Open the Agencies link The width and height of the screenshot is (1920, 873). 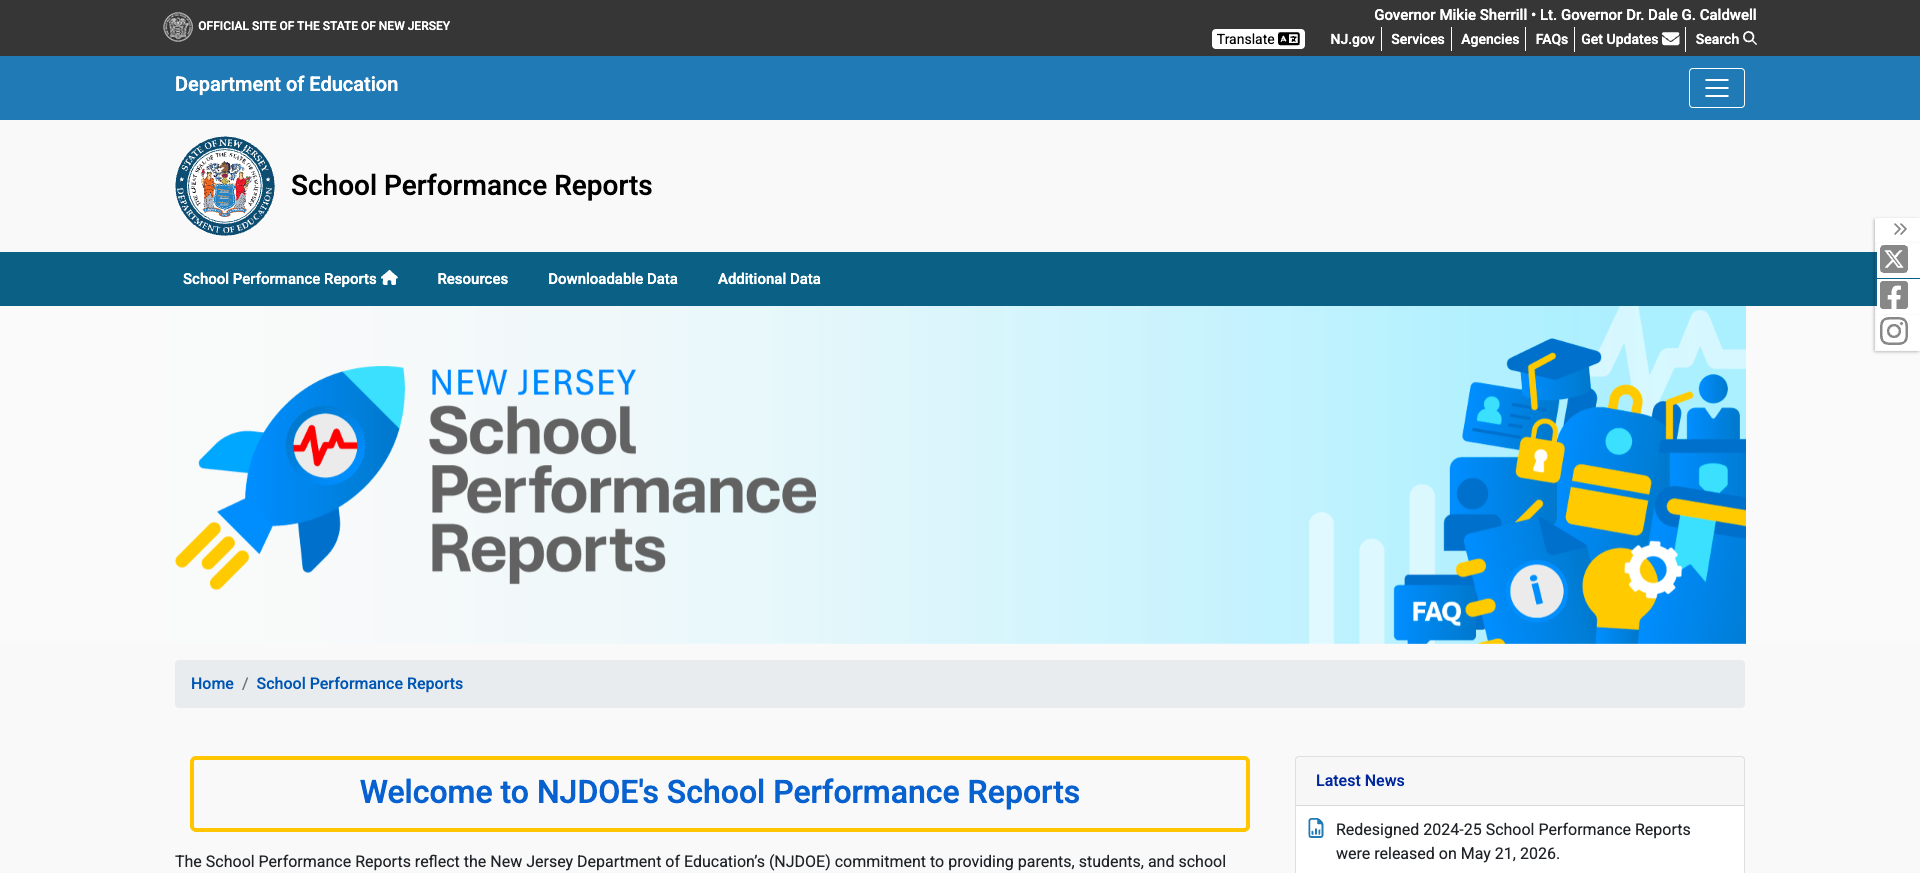(x=1489, y=39)
